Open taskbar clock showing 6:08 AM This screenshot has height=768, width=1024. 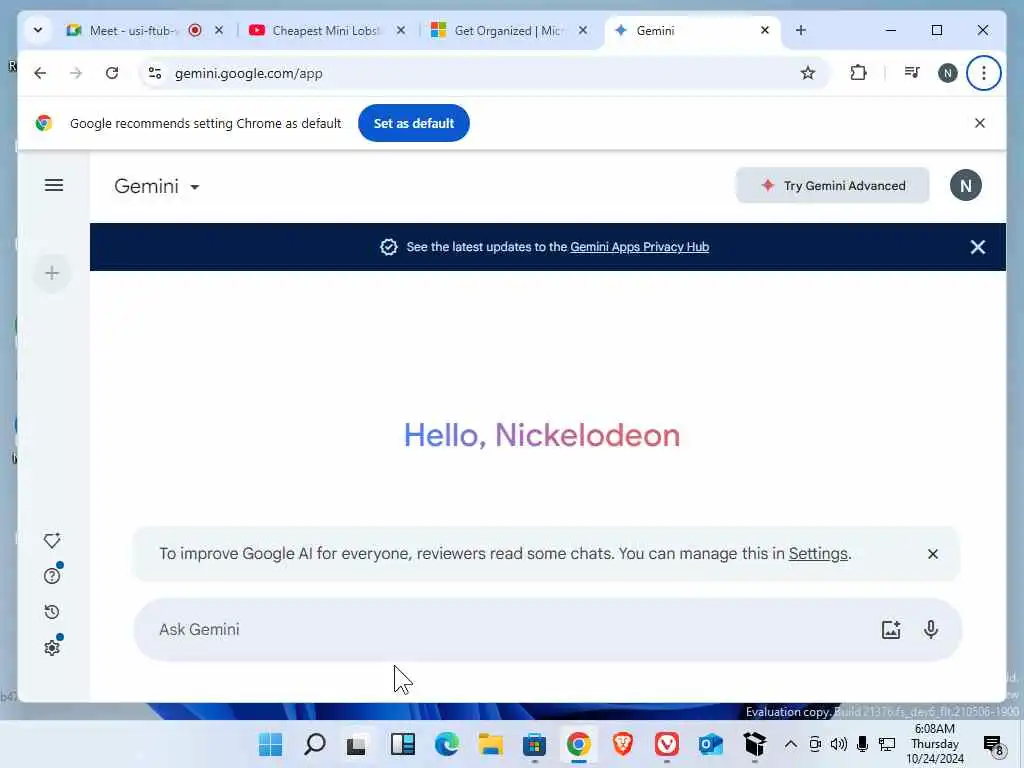pos(935,744)
